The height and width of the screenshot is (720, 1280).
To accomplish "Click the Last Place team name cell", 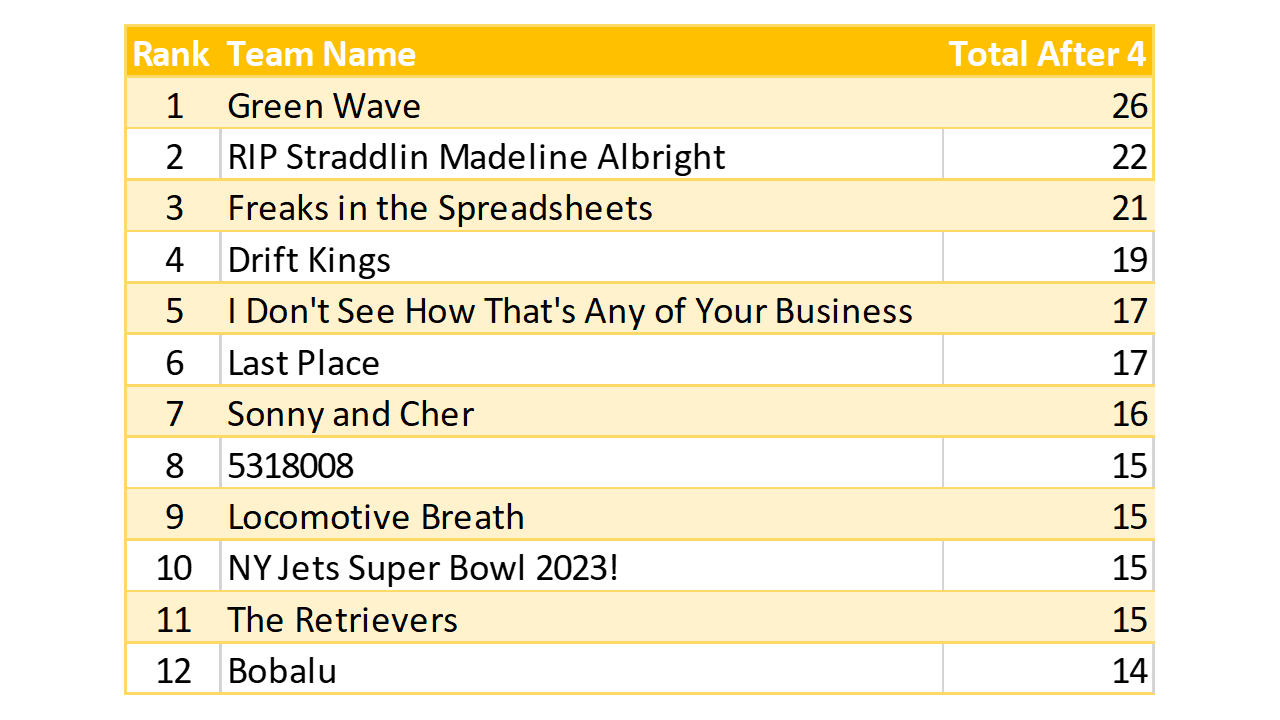I will 303,362.
